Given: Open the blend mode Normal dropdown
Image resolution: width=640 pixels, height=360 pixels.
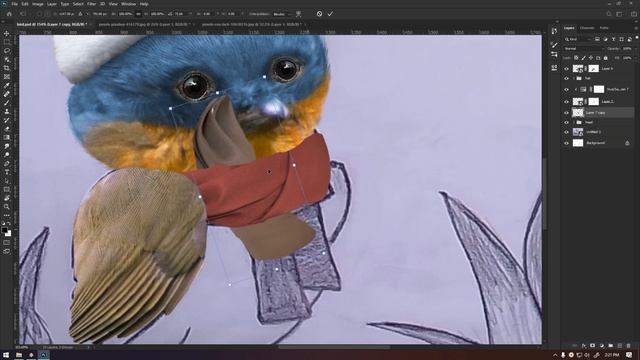Looking at the screenshot, I should tap(583, 49).
